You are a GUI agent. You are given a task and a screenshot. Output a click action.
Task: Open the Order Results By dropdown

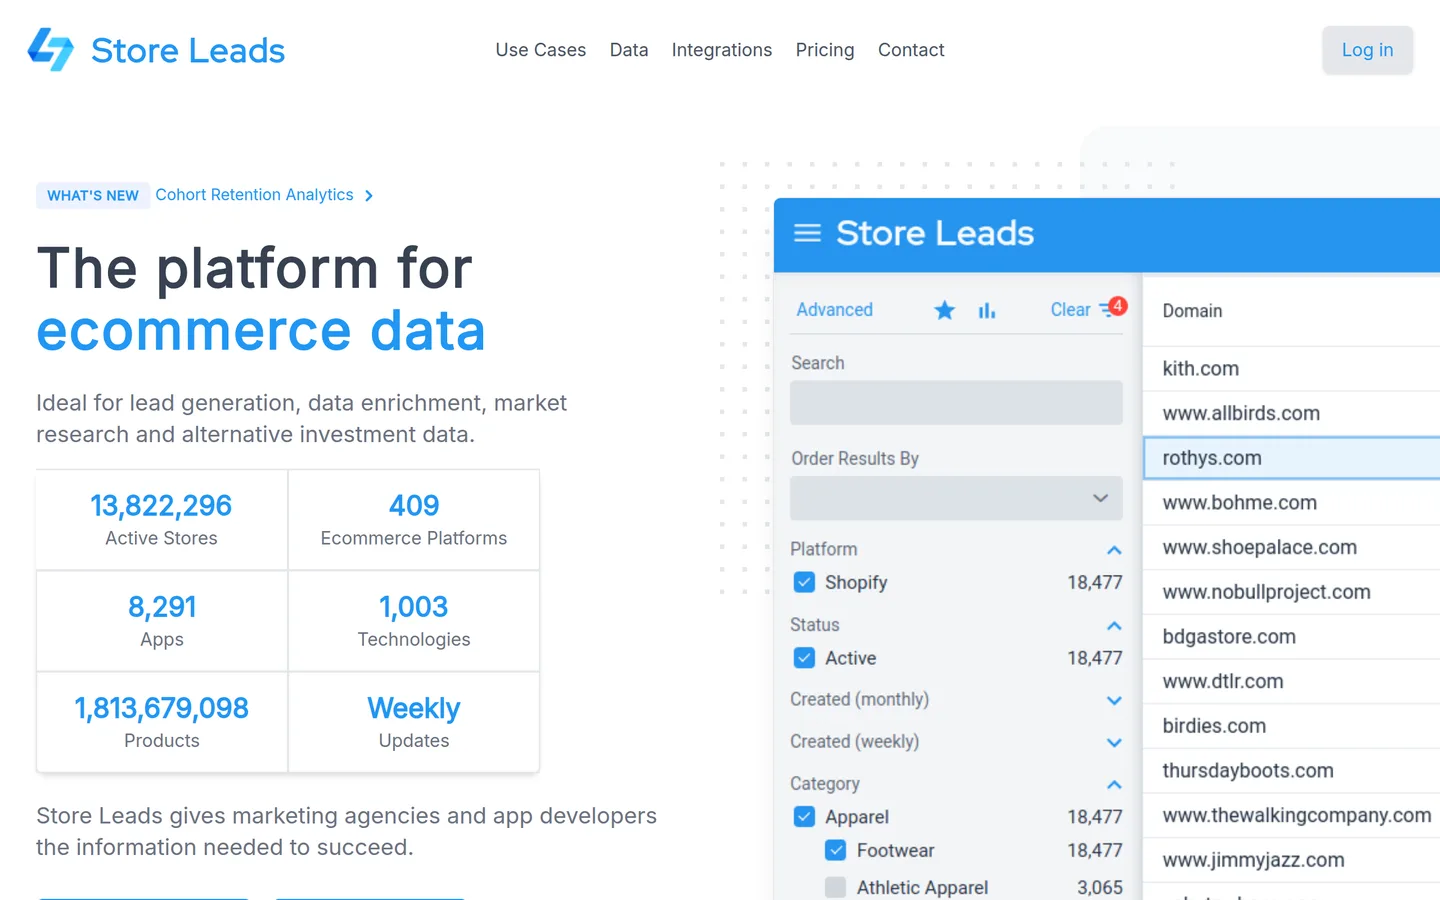pyautogui.click(x=956, y=498)
